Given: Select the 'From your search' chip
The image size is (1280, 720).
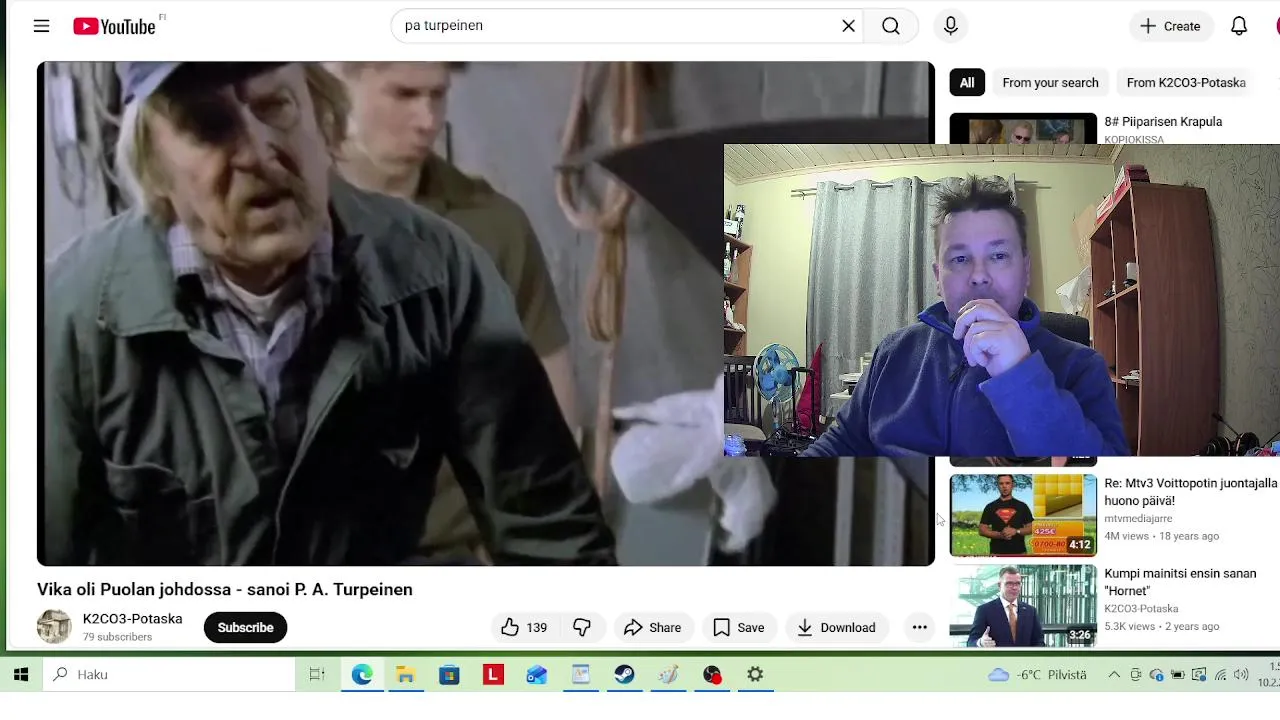Looking at the screenshot, I should click(1050, 83).
